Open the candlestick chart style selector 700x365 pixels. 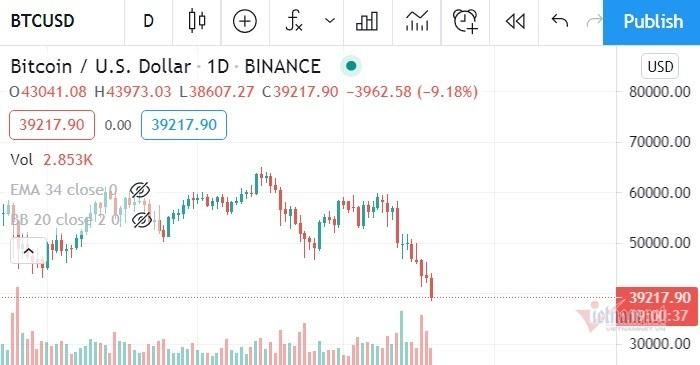tap(196, 21)
